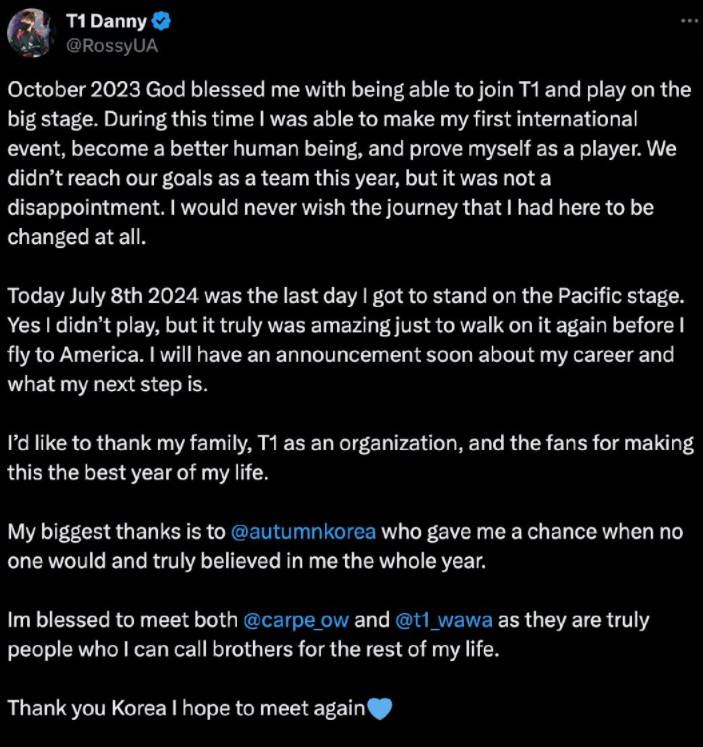Click the 'Im blessed to meet both' text
703x747 pixels.
tap(122, 620)
